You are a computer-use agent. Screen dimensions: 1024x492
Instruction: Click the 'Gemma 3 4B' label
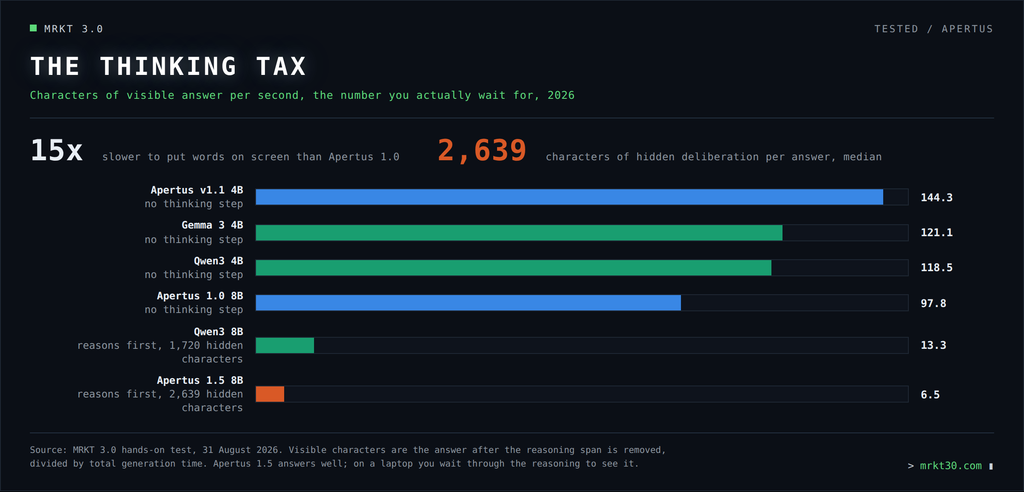(x=212, y=225)
